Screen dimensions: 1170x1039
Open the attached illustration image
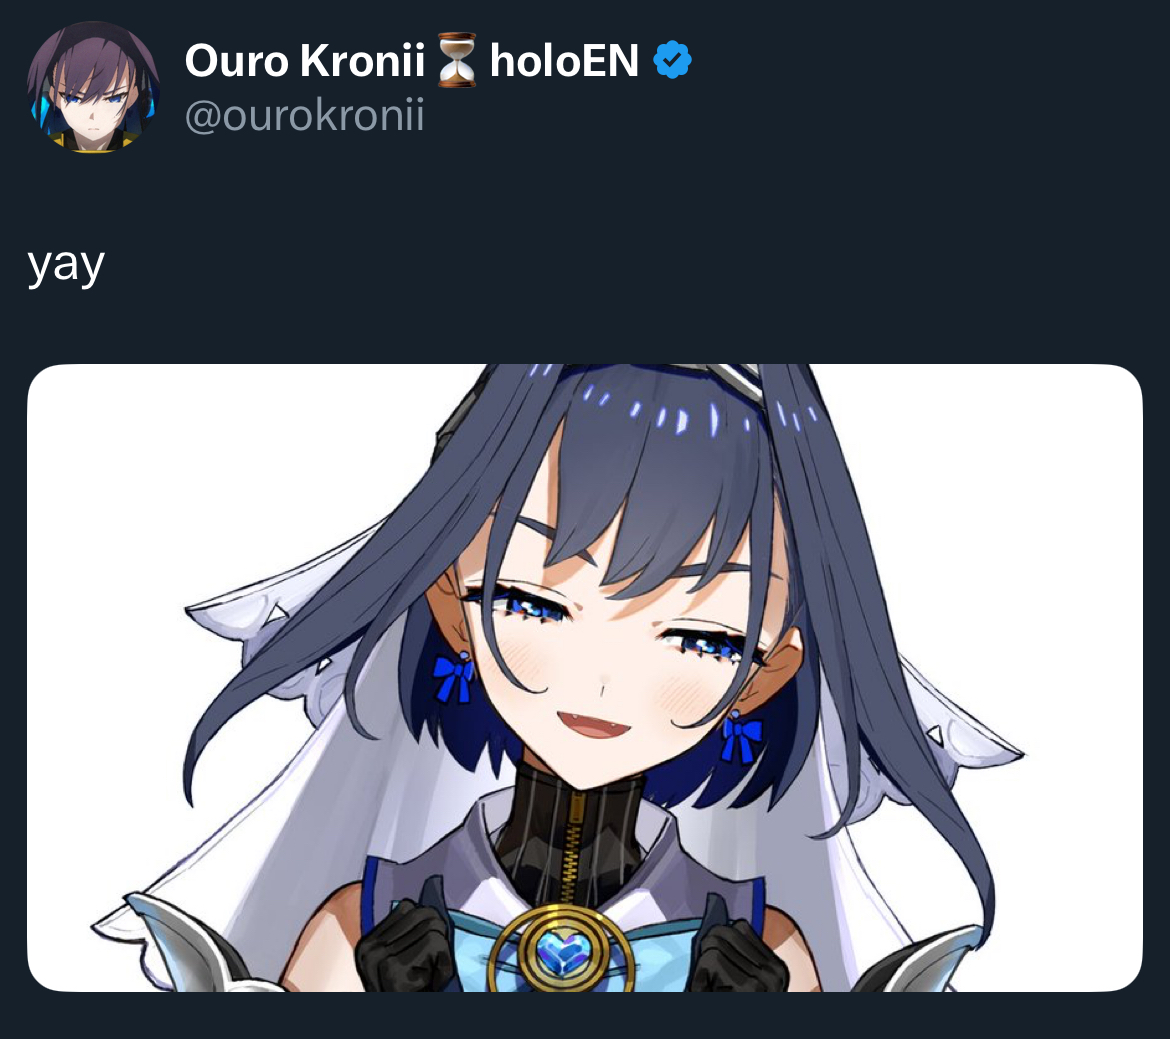pos(585,678)
